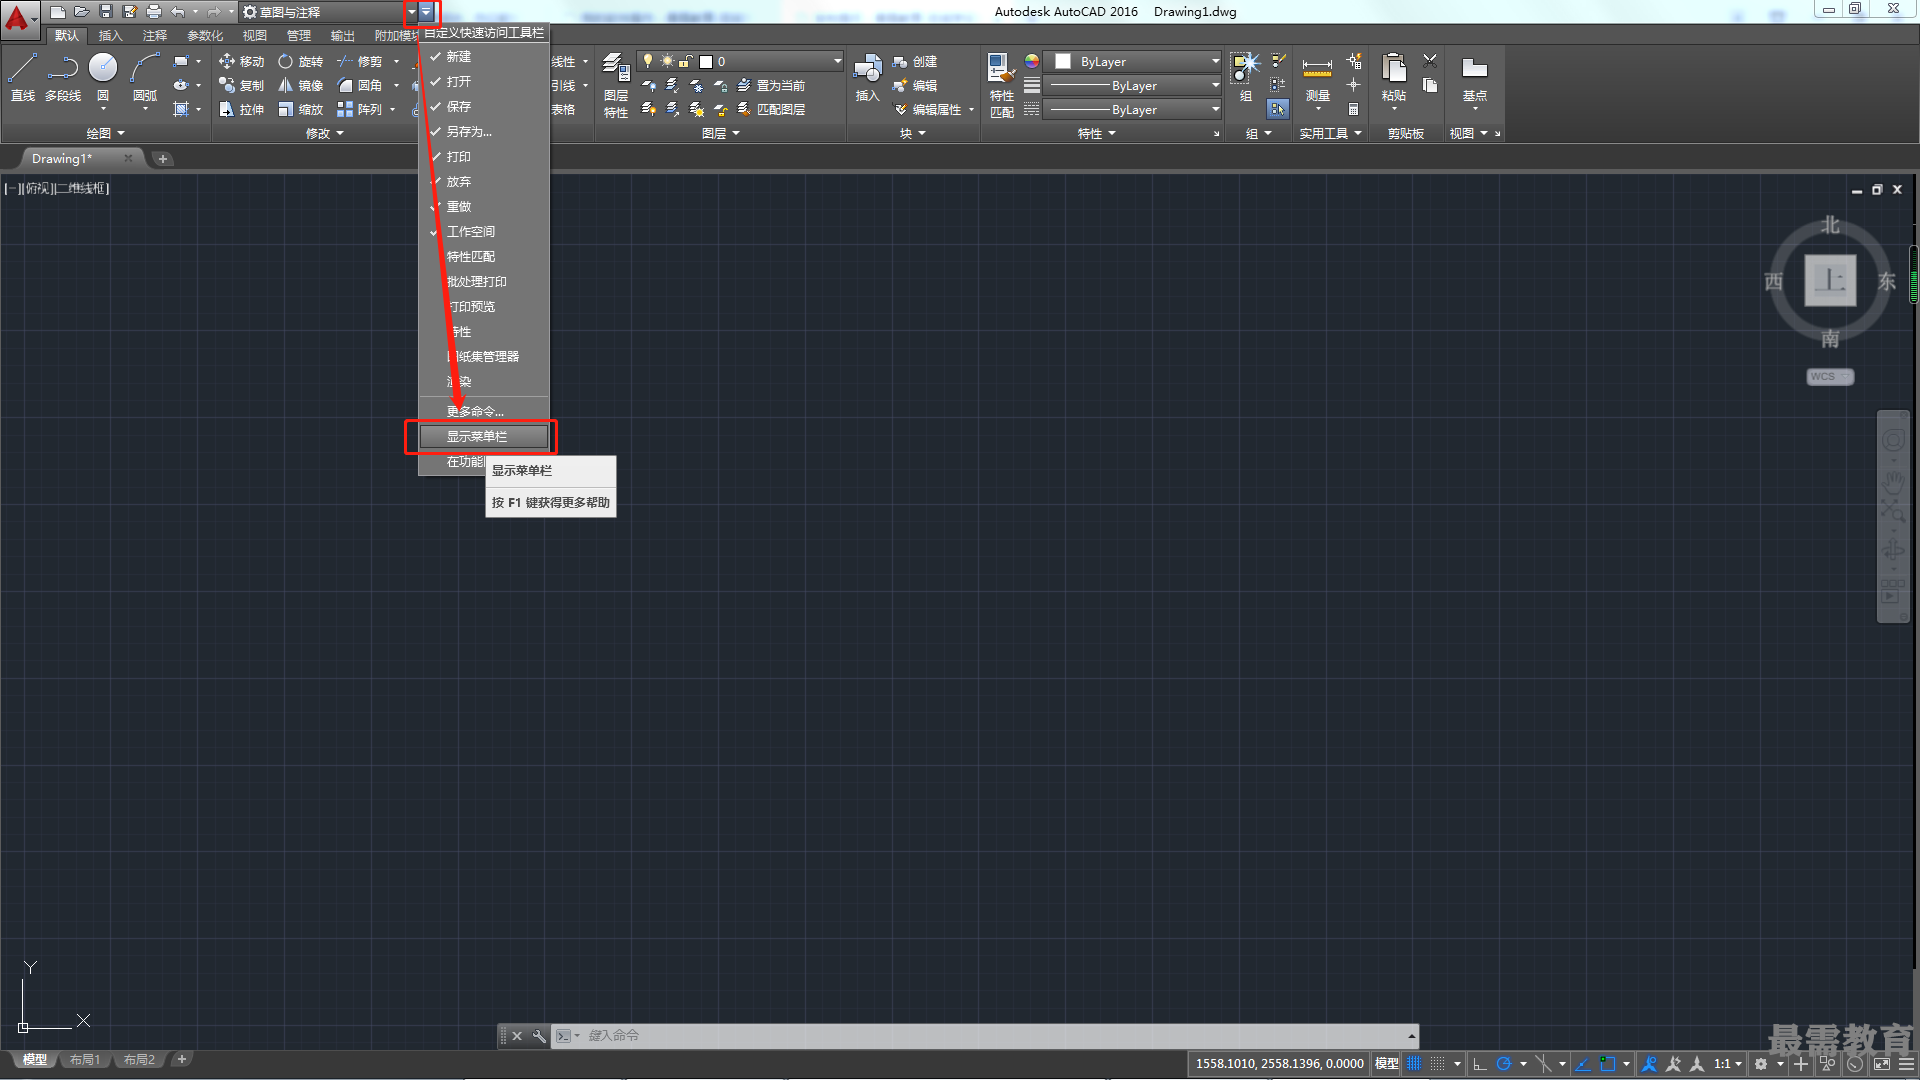Image resolution: width=1920 pixels, height=1080 pixels.
Task: Toggle the 另存为... checked item in menu
Action: point(484,132)
